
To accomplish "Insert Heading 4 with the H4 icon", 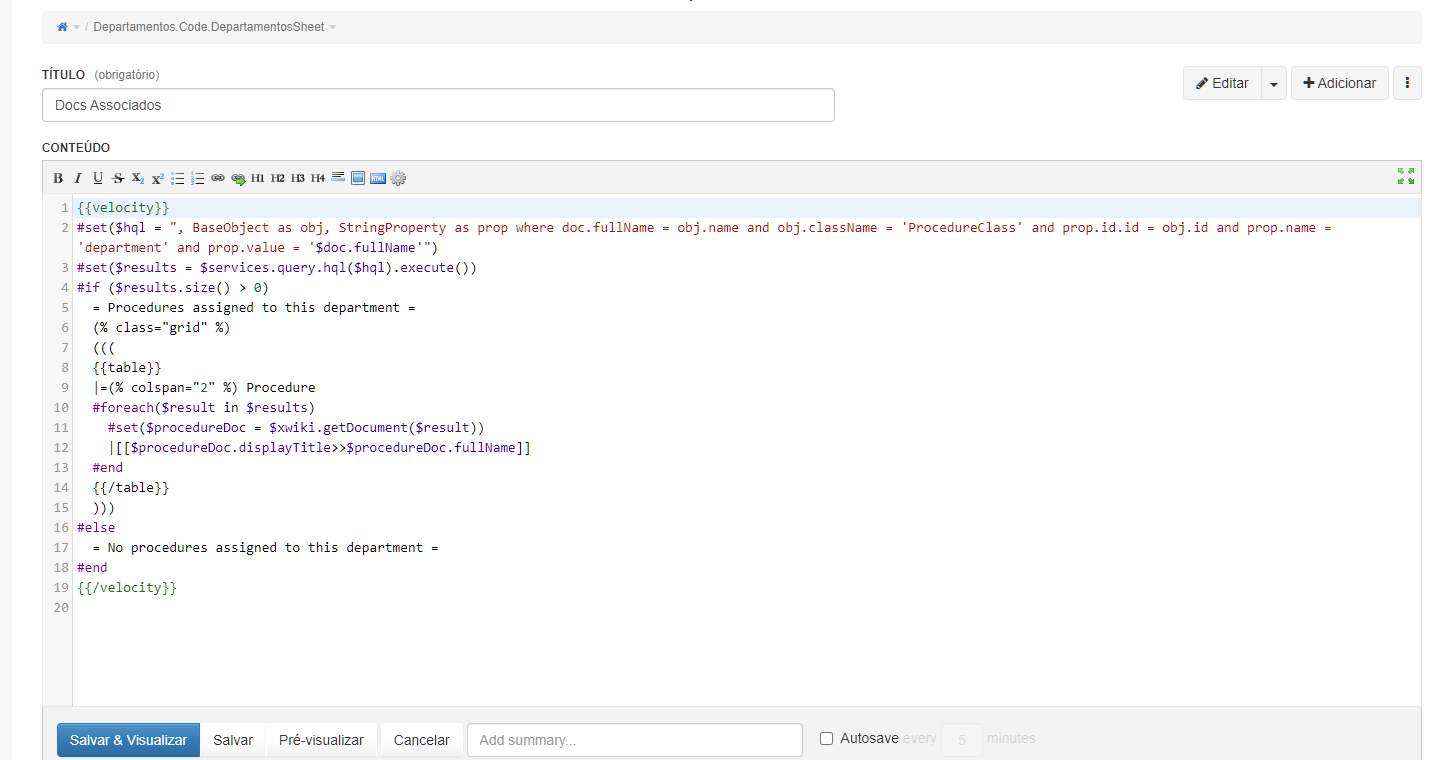I will [318, 178].
